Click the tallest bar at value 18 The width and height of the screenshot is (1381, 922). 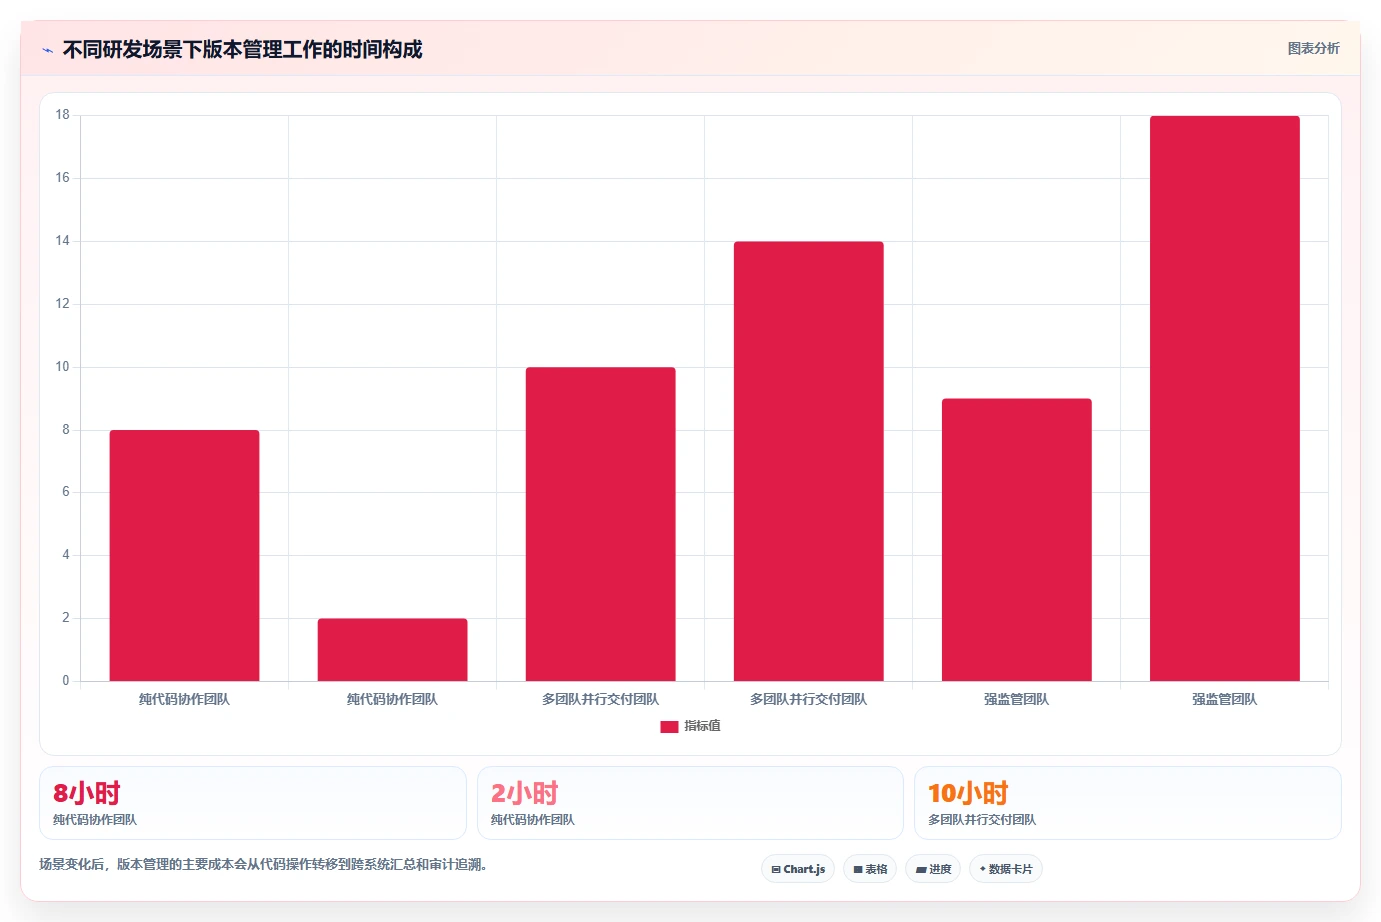(x=1224, y=398)
